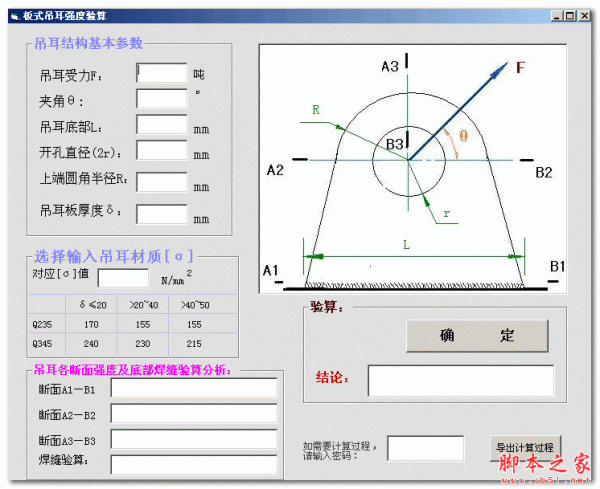Click the B3 label in diagram
Image resolution: width=600 pixels, height=489 pixels.
(x=395, y=144)
